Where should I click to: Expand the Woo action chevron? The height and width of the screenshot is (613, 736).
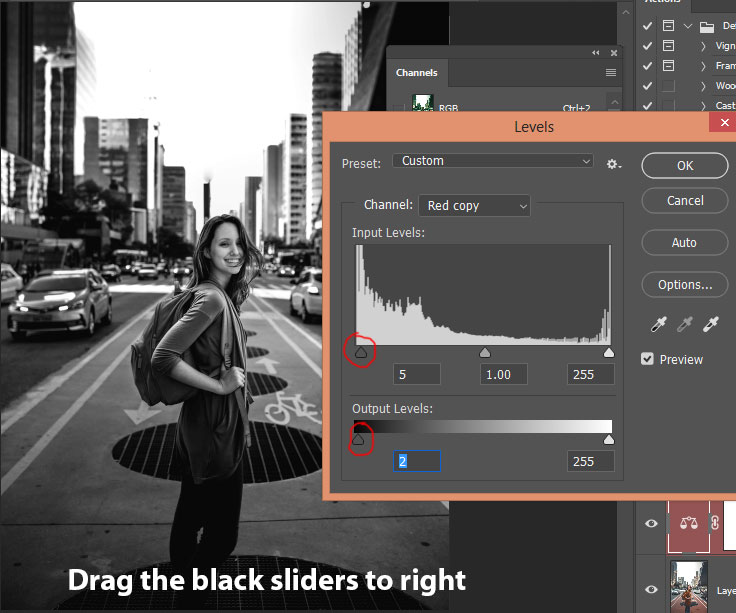click(x=703, y=86)
